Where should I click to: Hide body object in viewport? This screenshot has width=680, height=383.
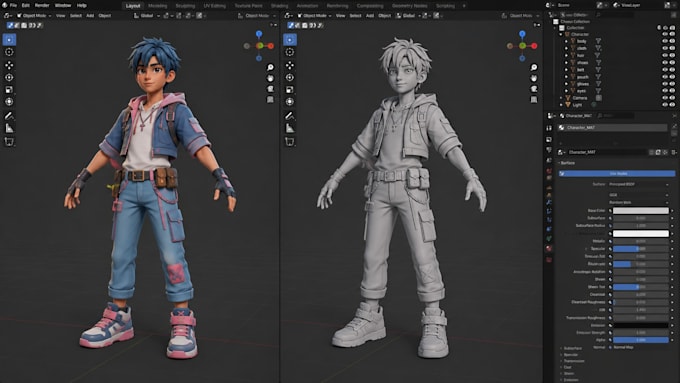point(664,41)
